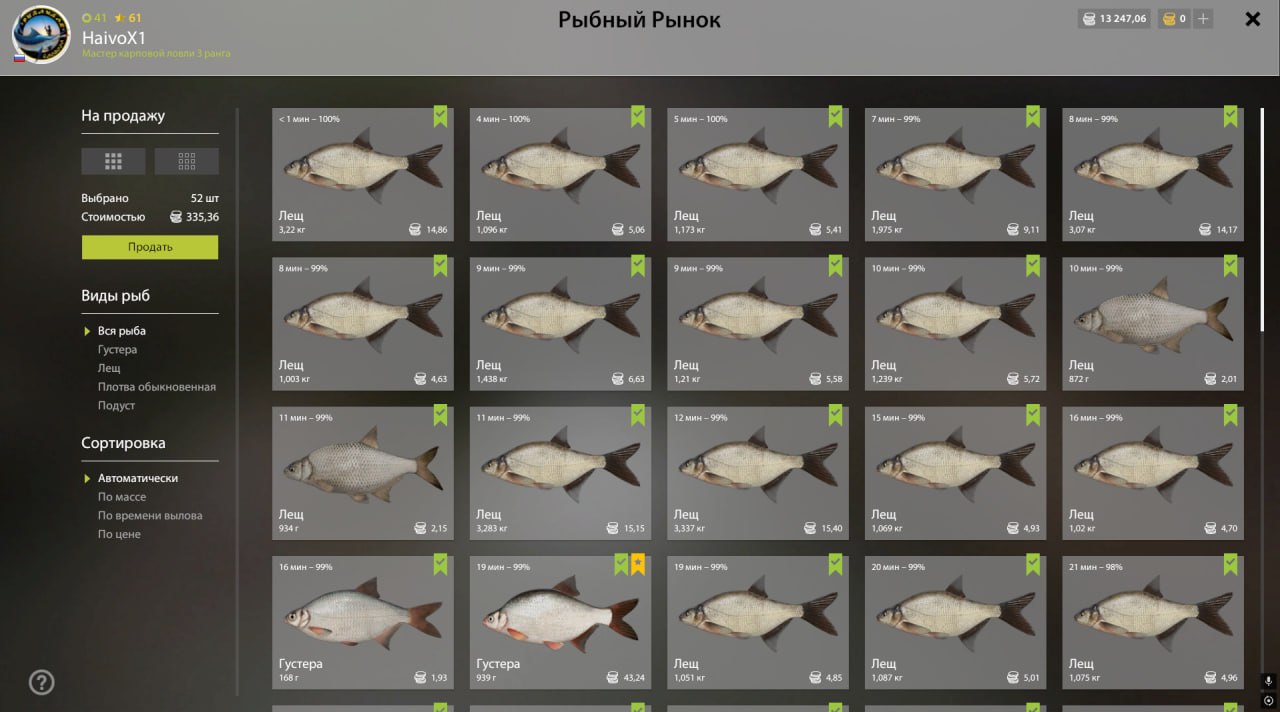Filter fish list by Густера
The width and height of the screenshot is (1280, 712).
tap(117, 350)
